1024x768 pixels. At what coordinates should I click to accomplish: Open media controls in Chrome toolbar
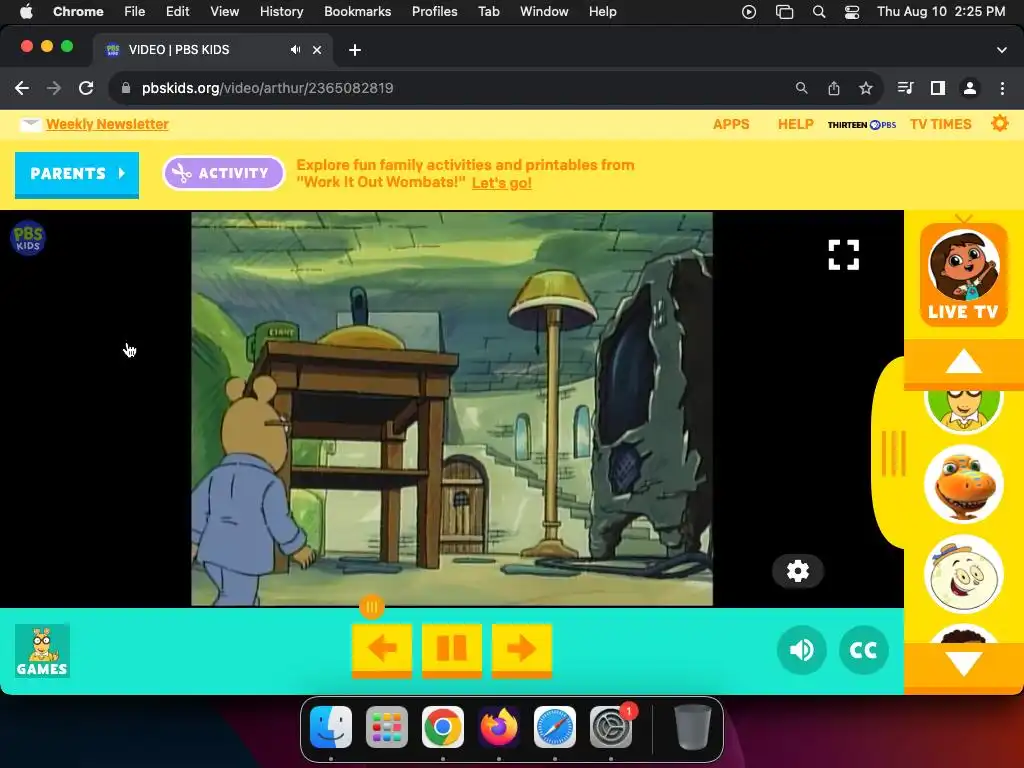pyautogui.click(x=905, y=88)
